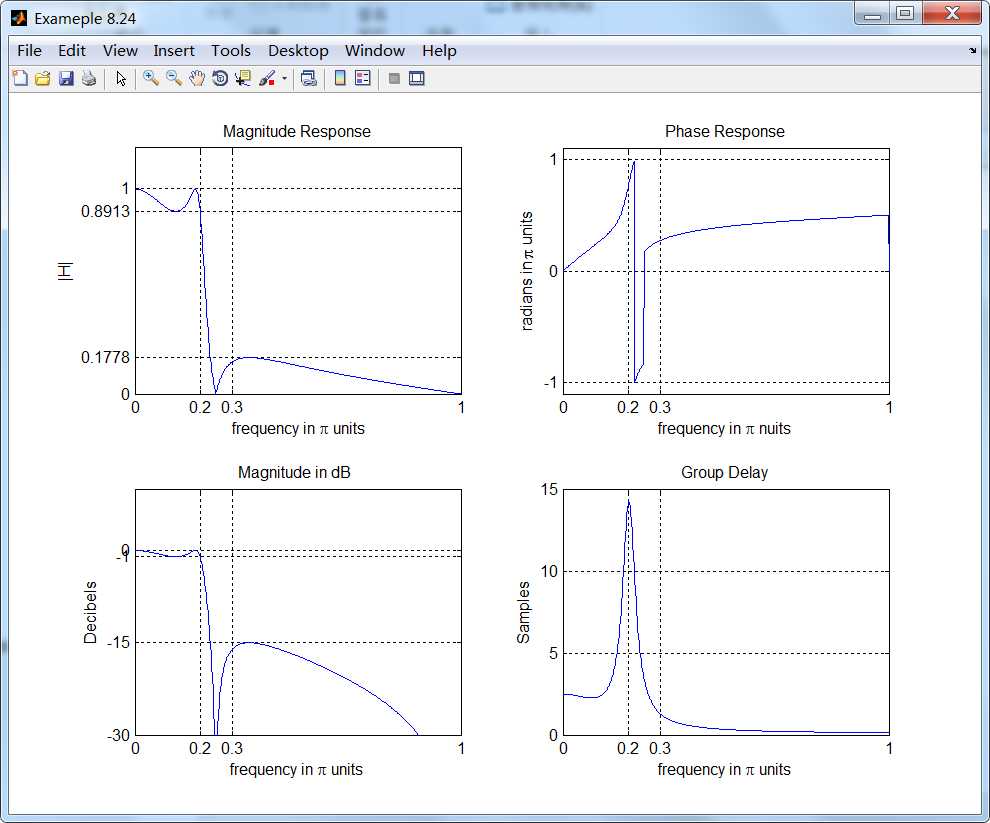Click the MATLAB logo in title bar
Screen dimensions: 990x823
(20, 18)
